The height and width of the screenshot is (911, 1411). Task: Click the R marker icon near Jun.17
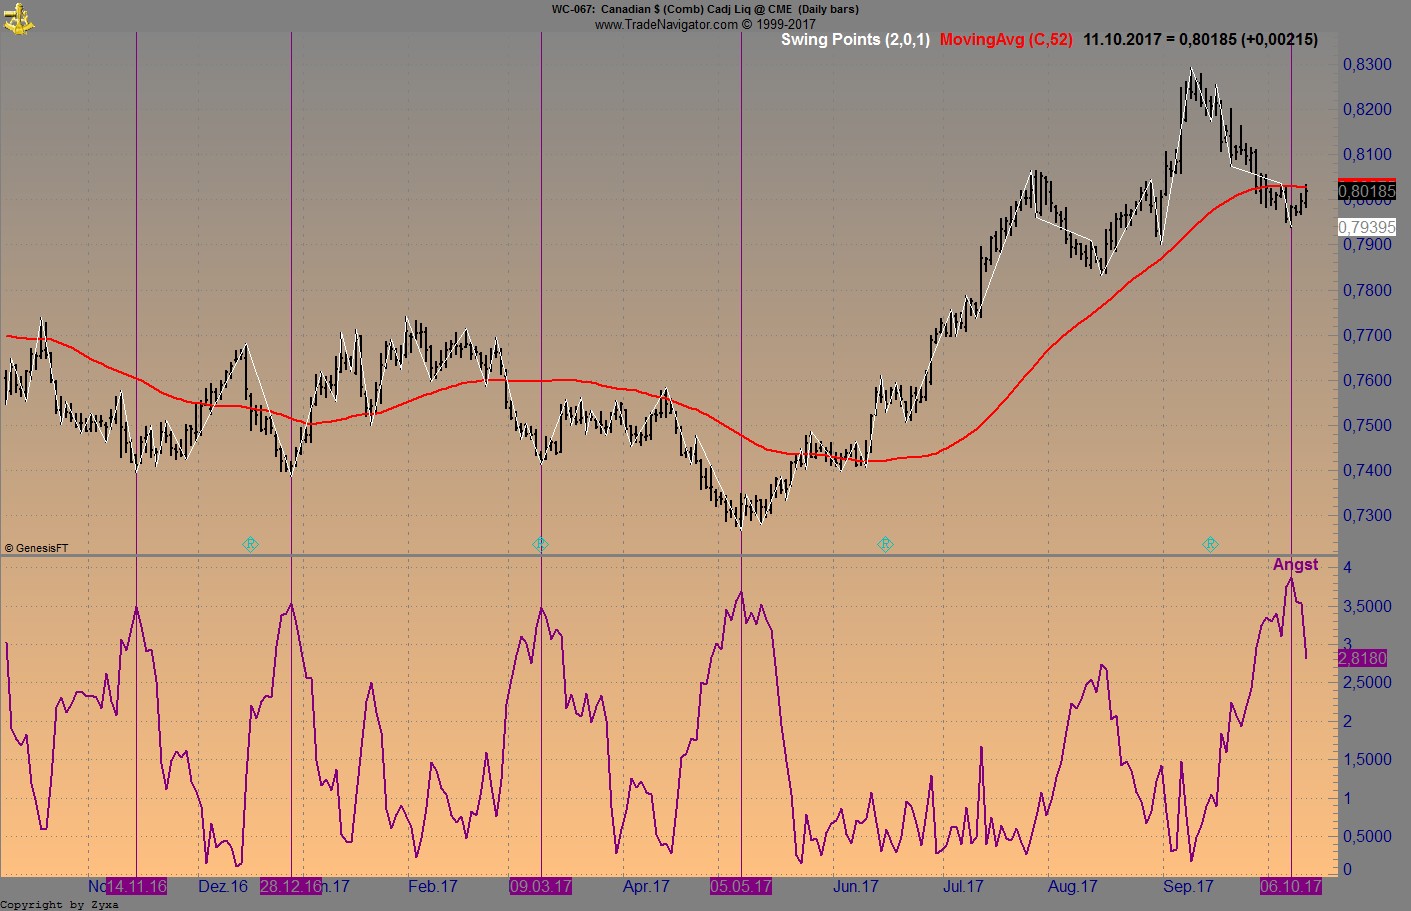click(885, 544)
